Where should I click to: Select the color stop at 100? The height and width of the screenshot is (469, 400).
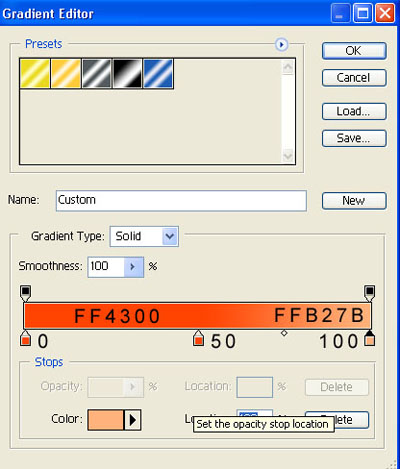pyautogui.click(x=369, y=338)
